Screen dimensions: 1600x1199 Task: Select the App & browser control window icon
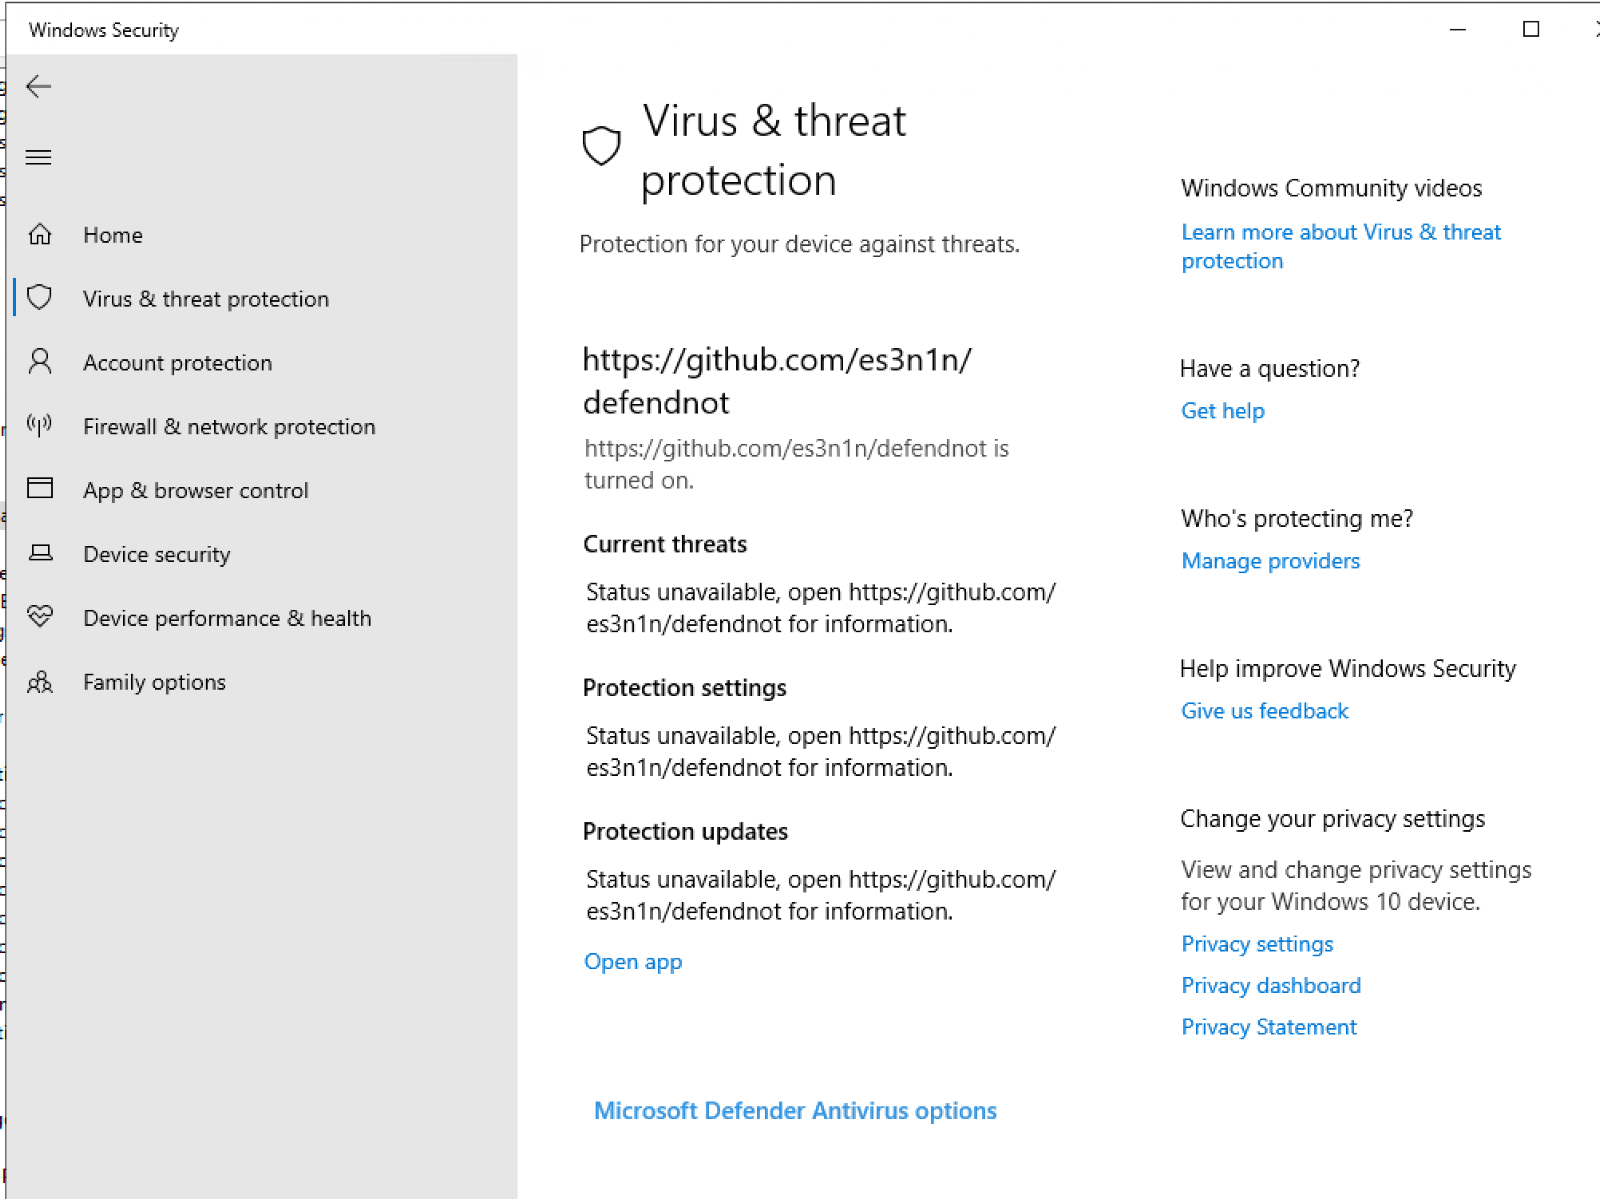(40, 488)
